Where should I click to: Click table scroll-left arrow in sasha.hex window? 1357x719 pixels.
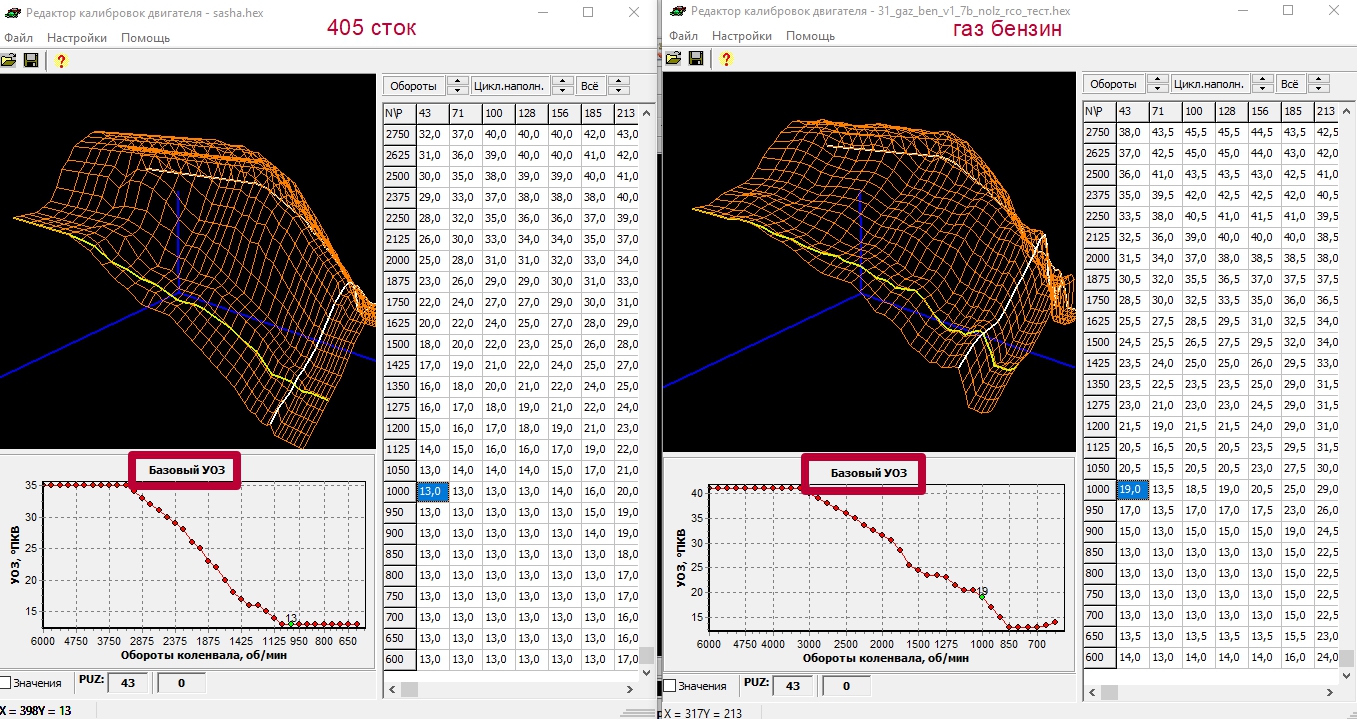(x=392, y=689)
